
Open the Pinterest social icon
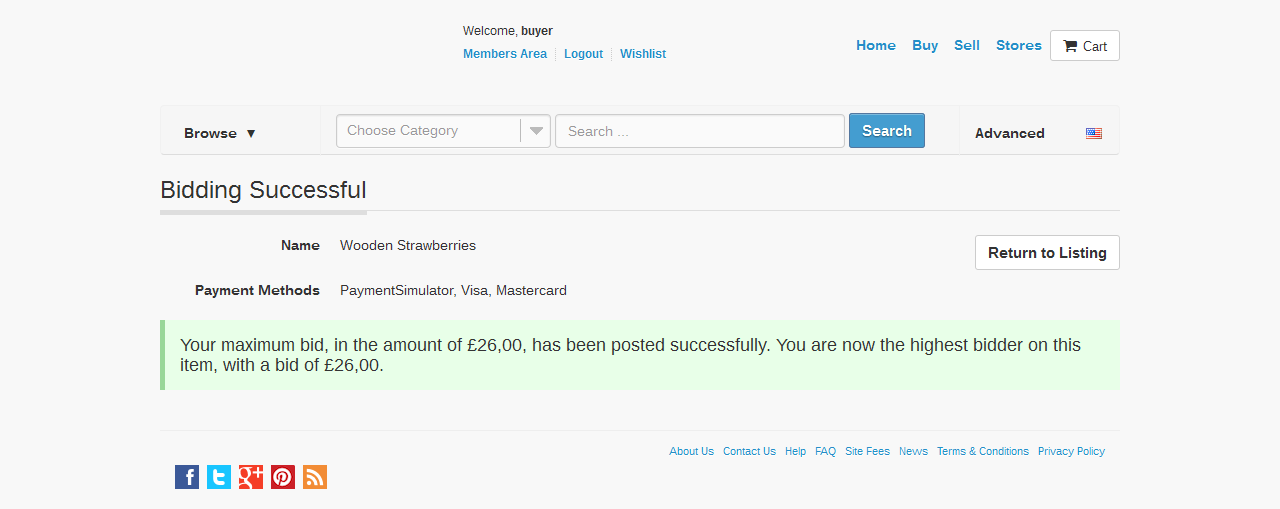(283, 477)
